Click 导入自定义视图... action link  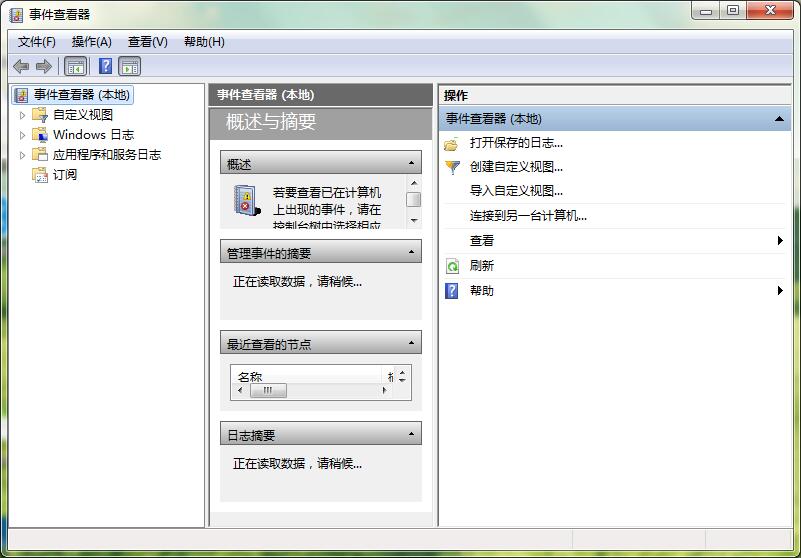pyautogui.click(x=516, y=191)
